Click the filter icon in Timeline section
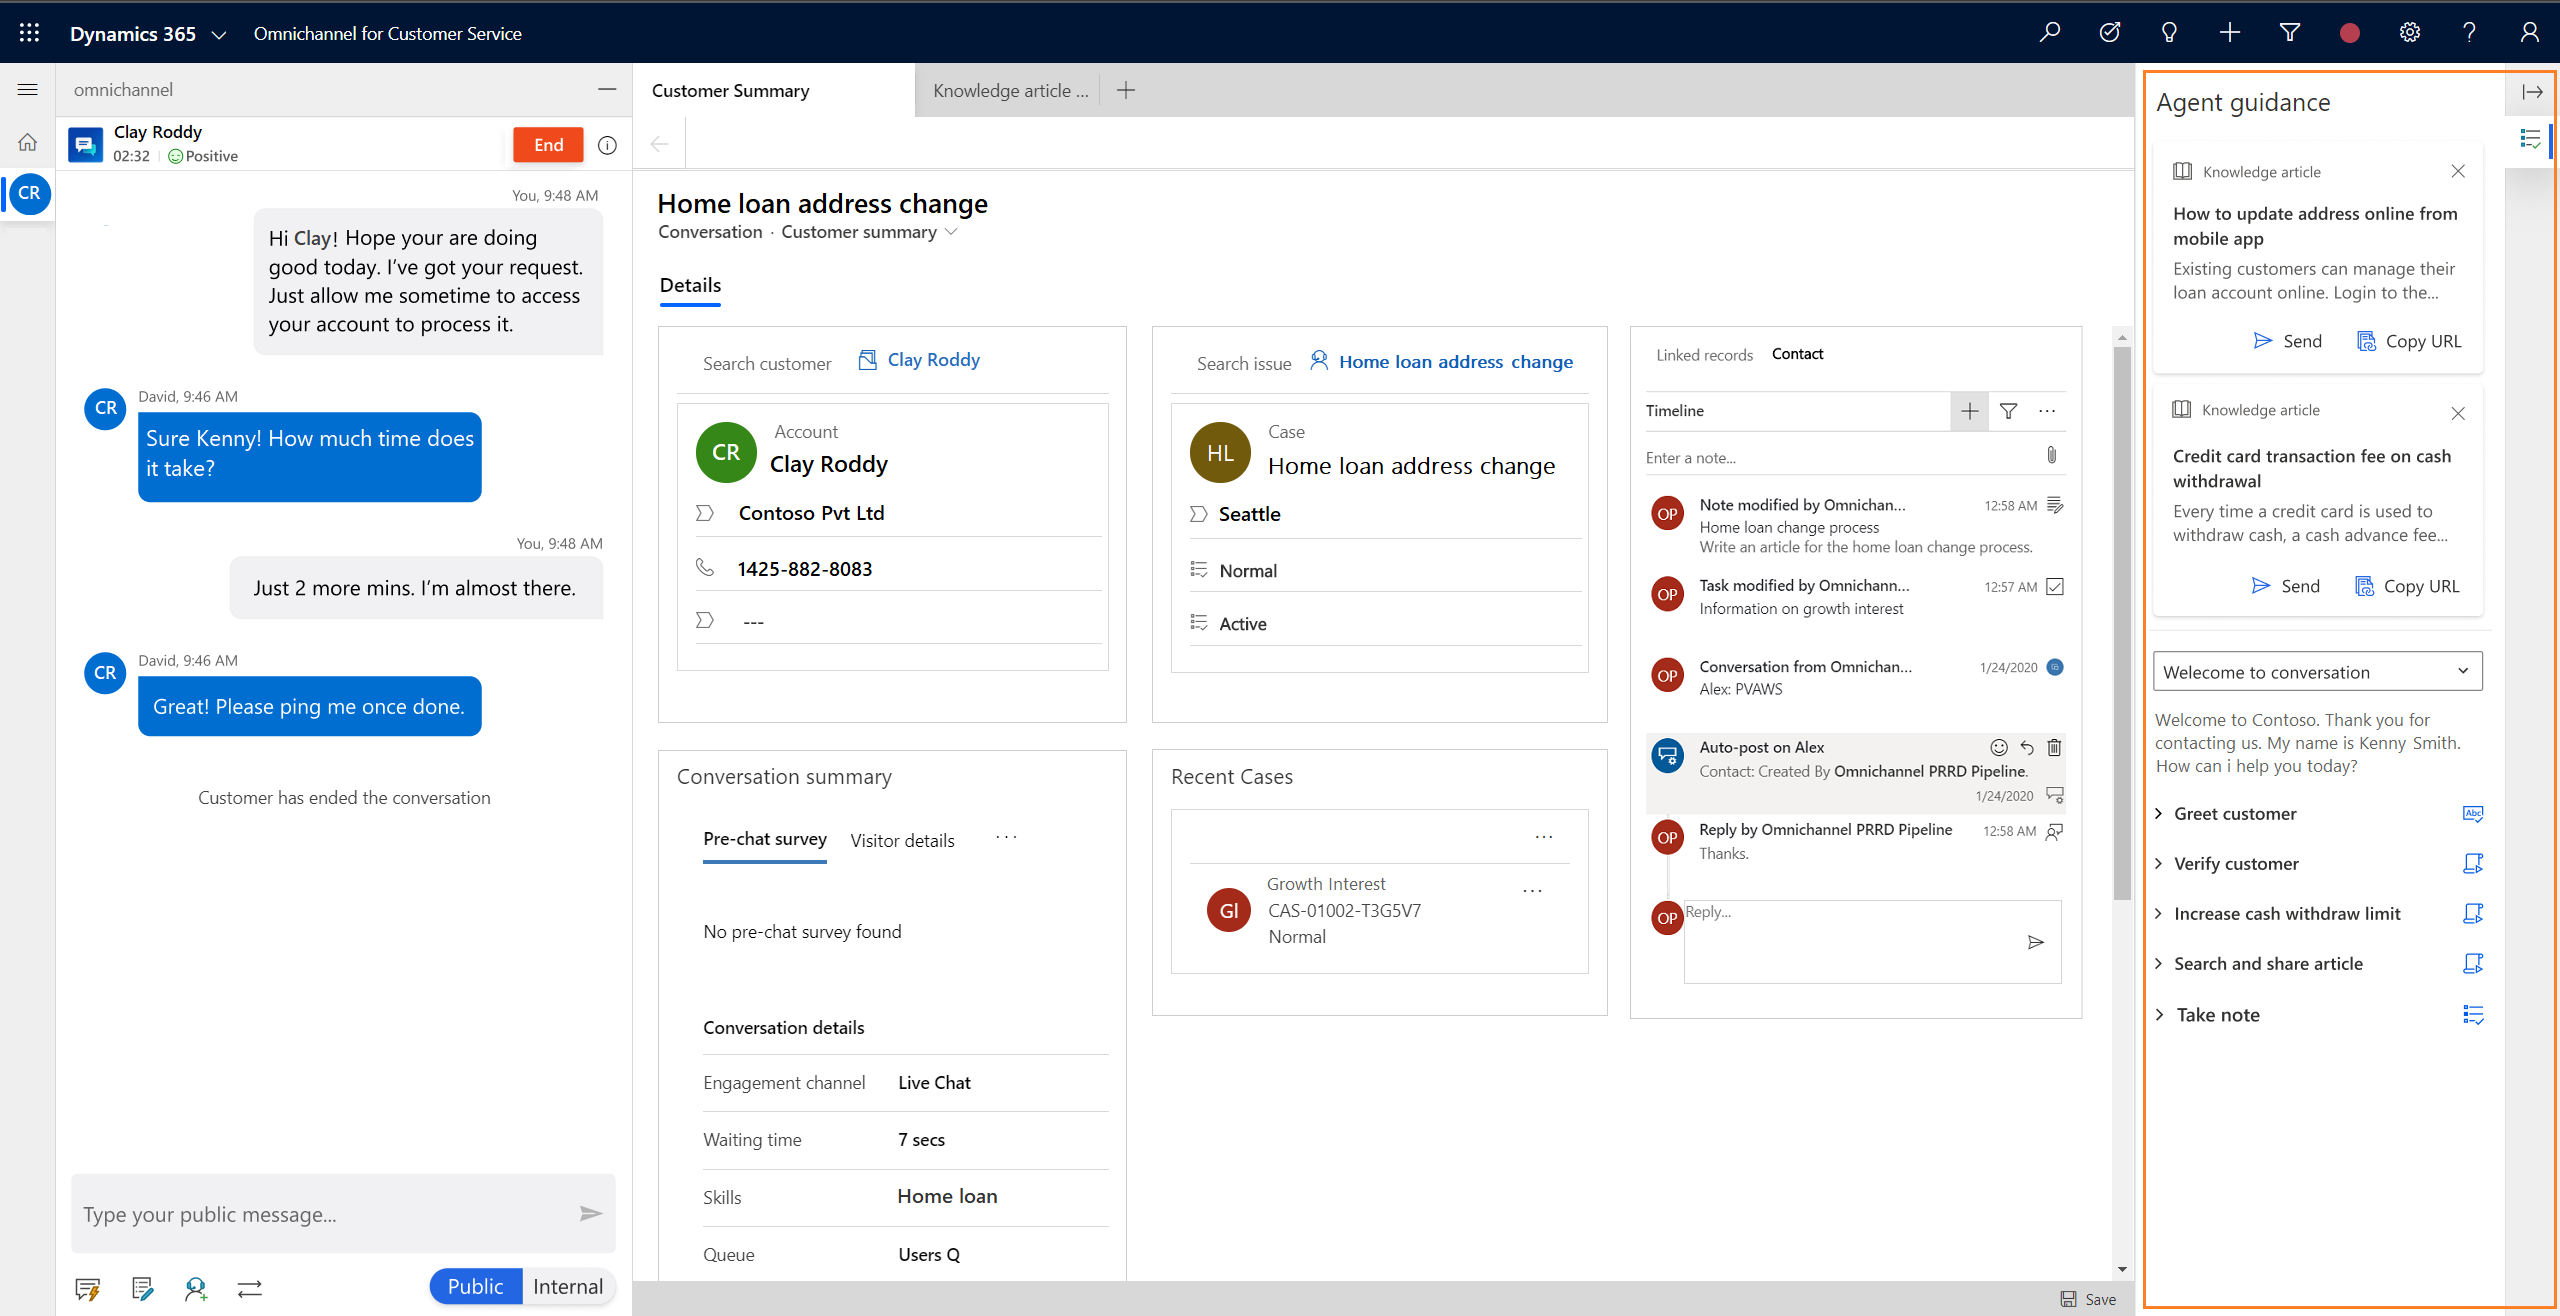Screen dimensions: 2560x1316 point(2010,410)
